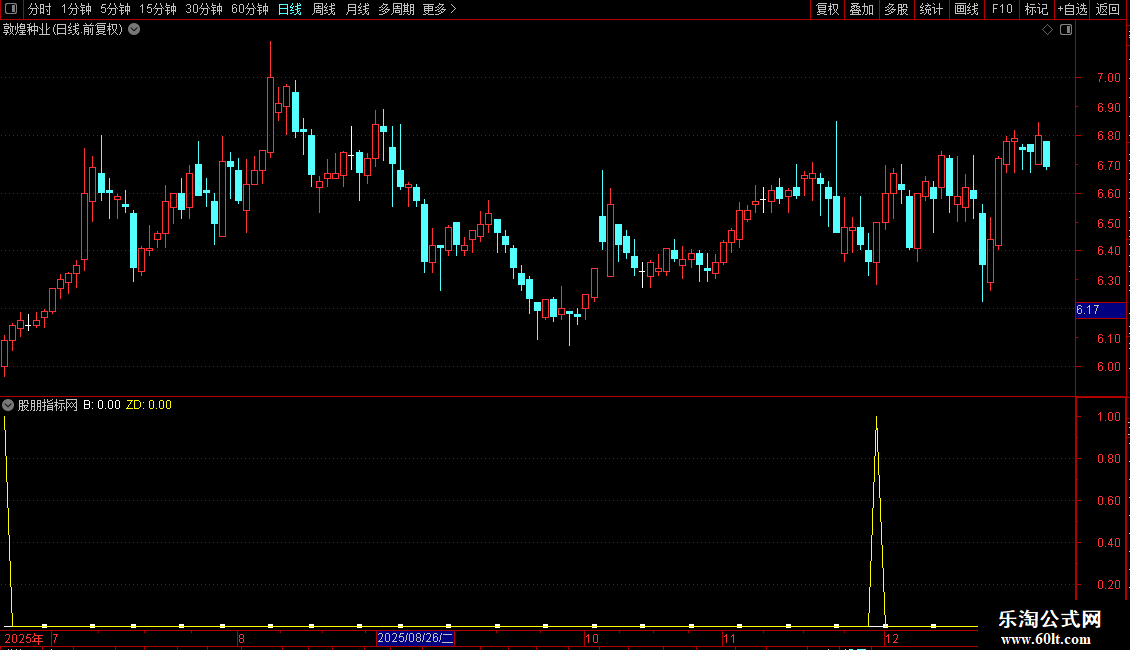Click the 1.00 indicator axis label
The image size is (1130, 650).
coord(1108,417)
